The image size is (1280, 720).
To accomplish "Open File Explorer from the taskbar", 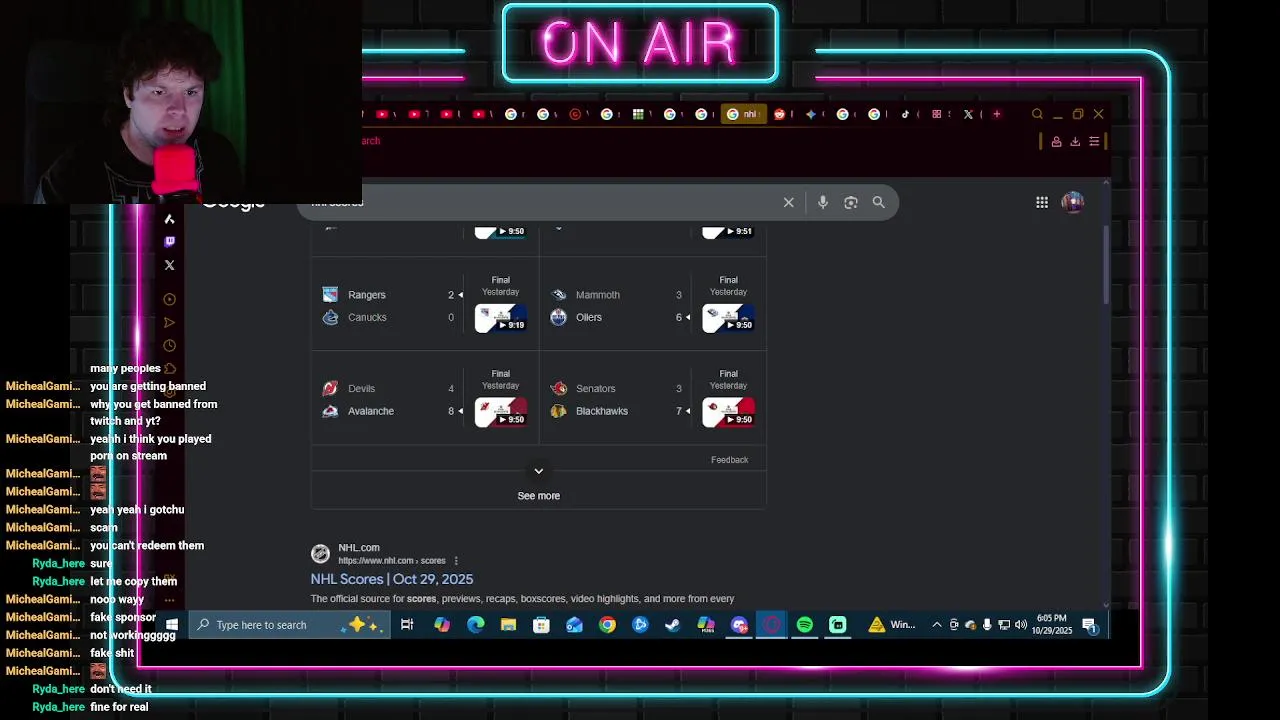I will (508, 625).
